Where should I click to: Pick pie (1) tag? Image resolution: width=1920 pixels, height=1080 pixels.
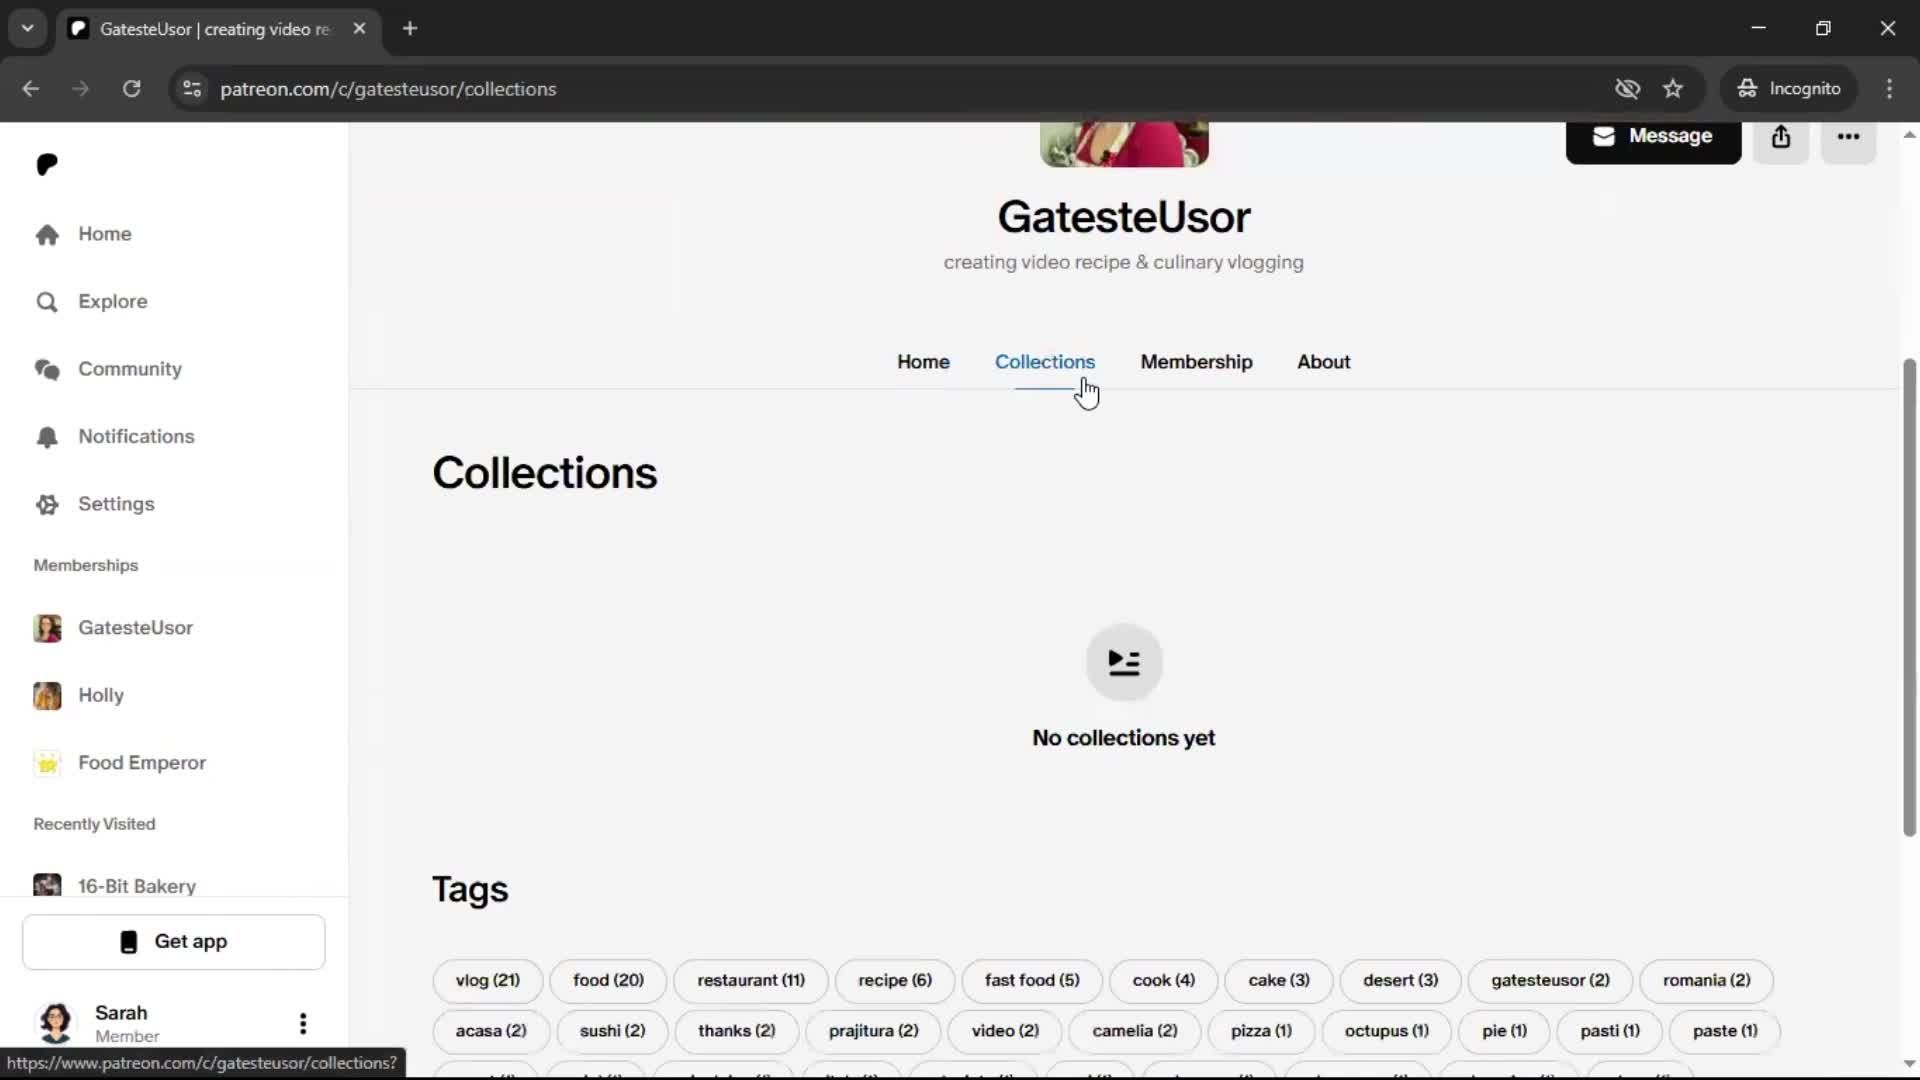[x=1504, y=1031]
